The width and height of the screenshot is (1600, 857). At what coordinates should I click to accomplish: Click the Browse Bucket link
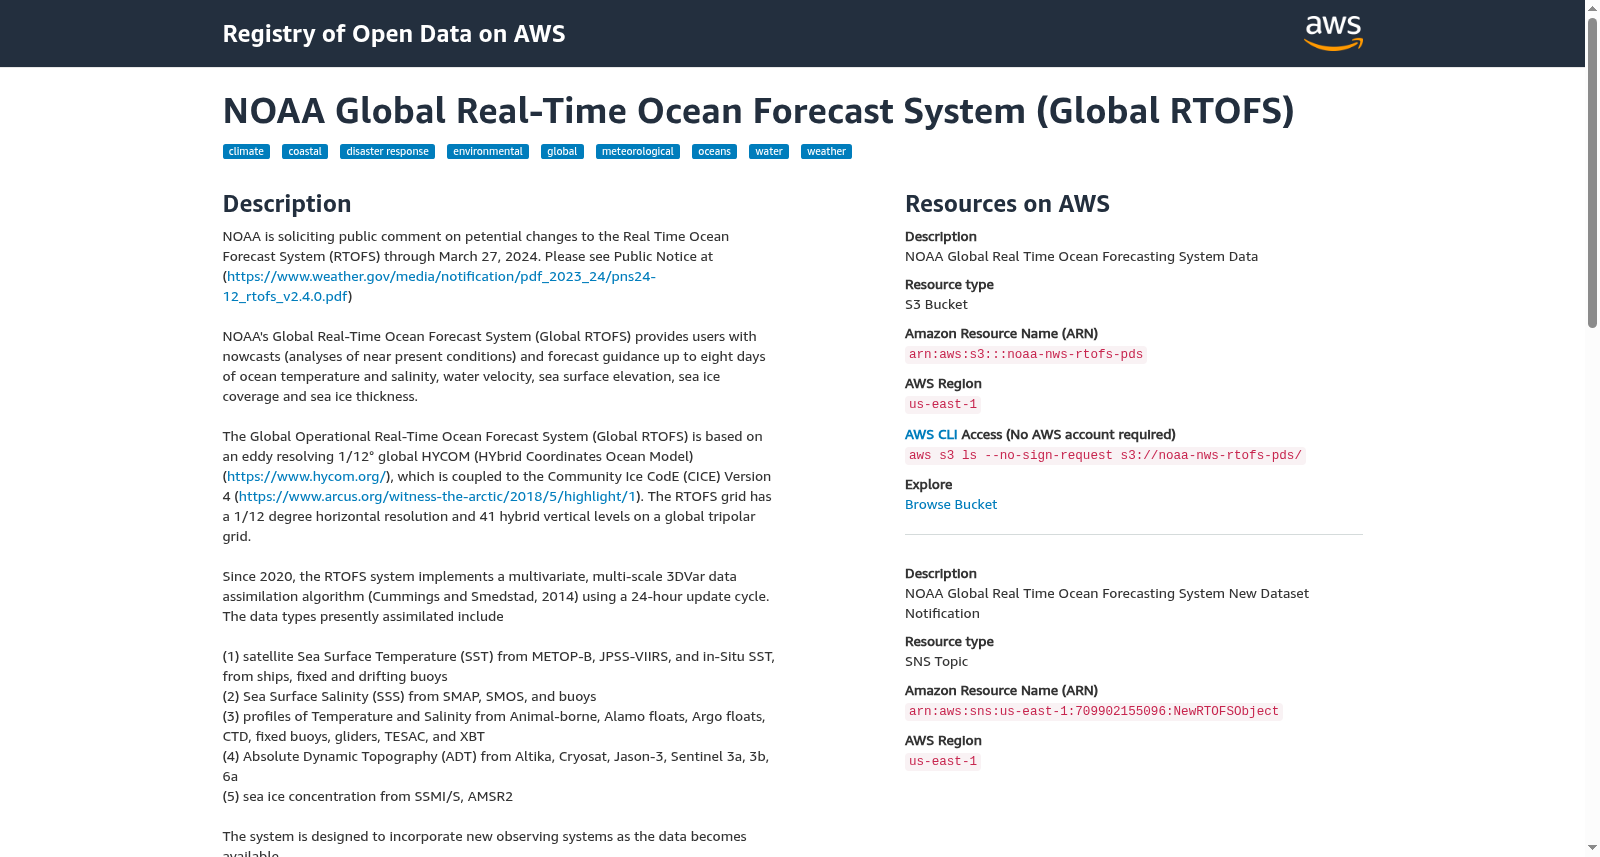(x=951, y=505)
